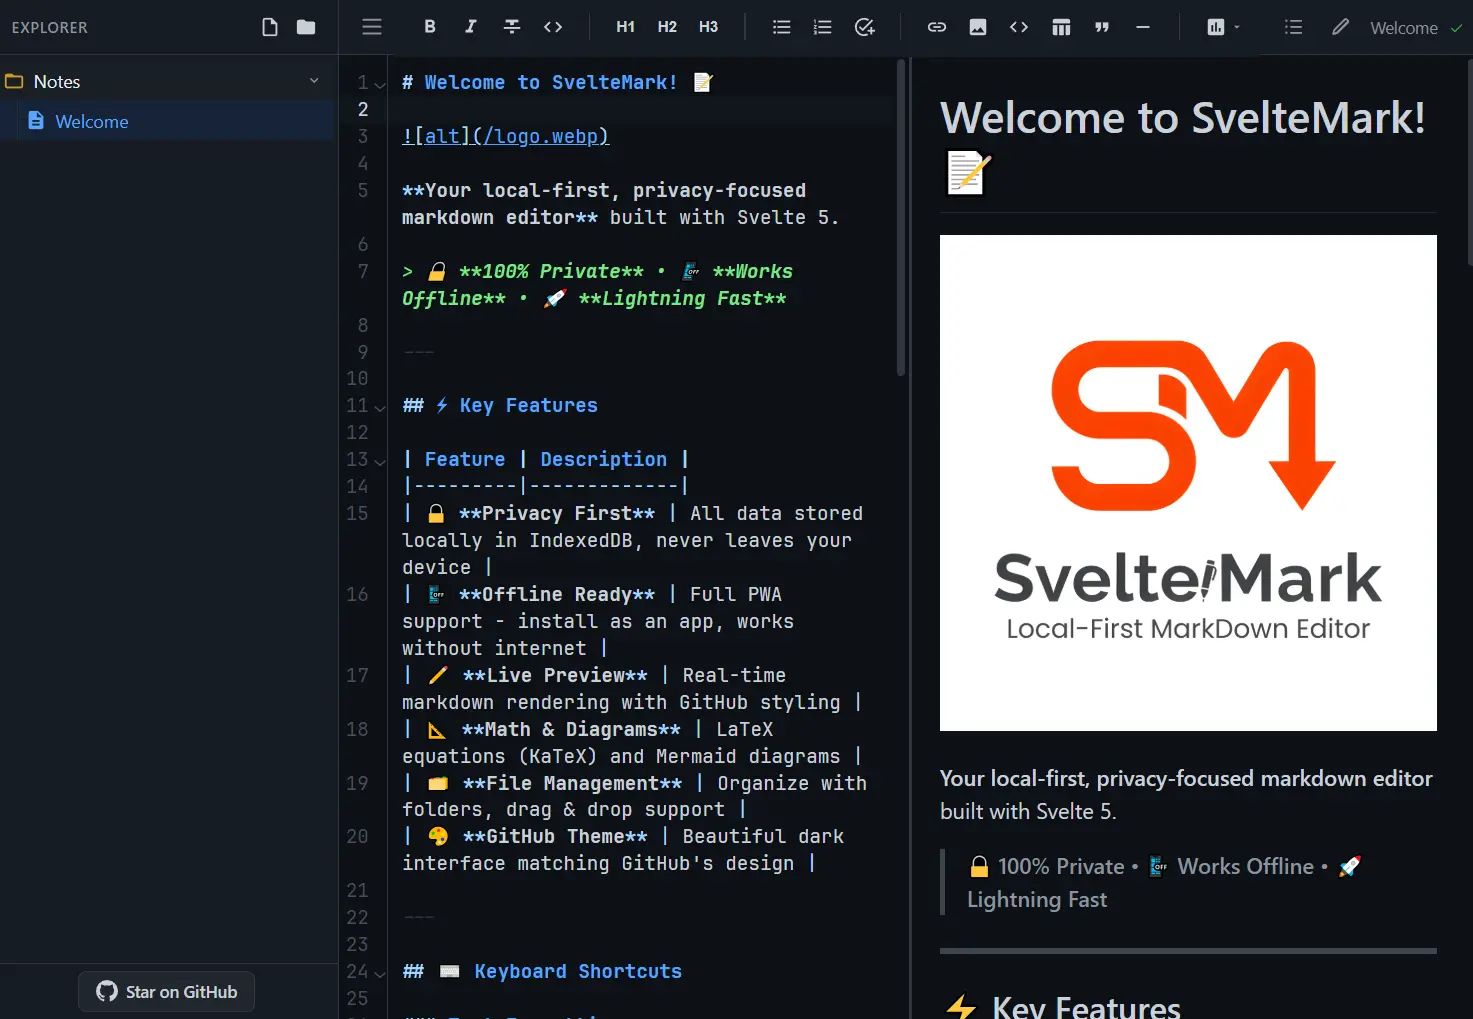Collapse the code fold on line 13

pyautogui.click(x=379, y=460)
